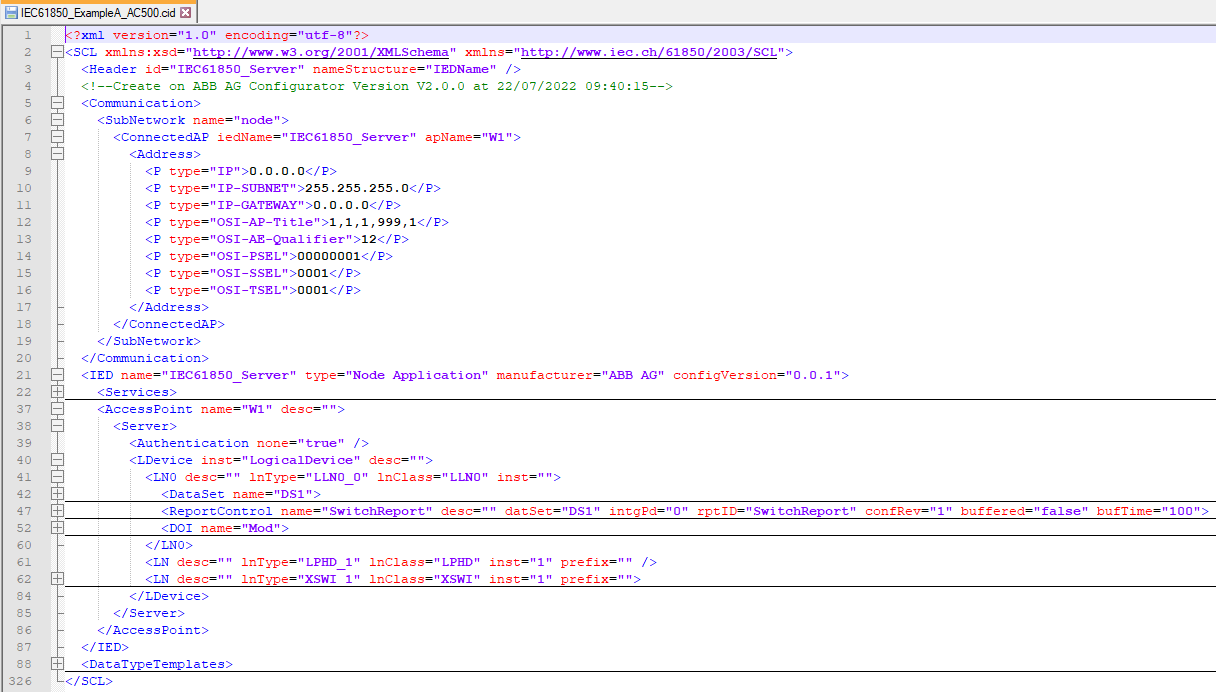Collapse the SubNetwork node fold
The height and width of the screenshot is (692, 1216).
(57, 120)
